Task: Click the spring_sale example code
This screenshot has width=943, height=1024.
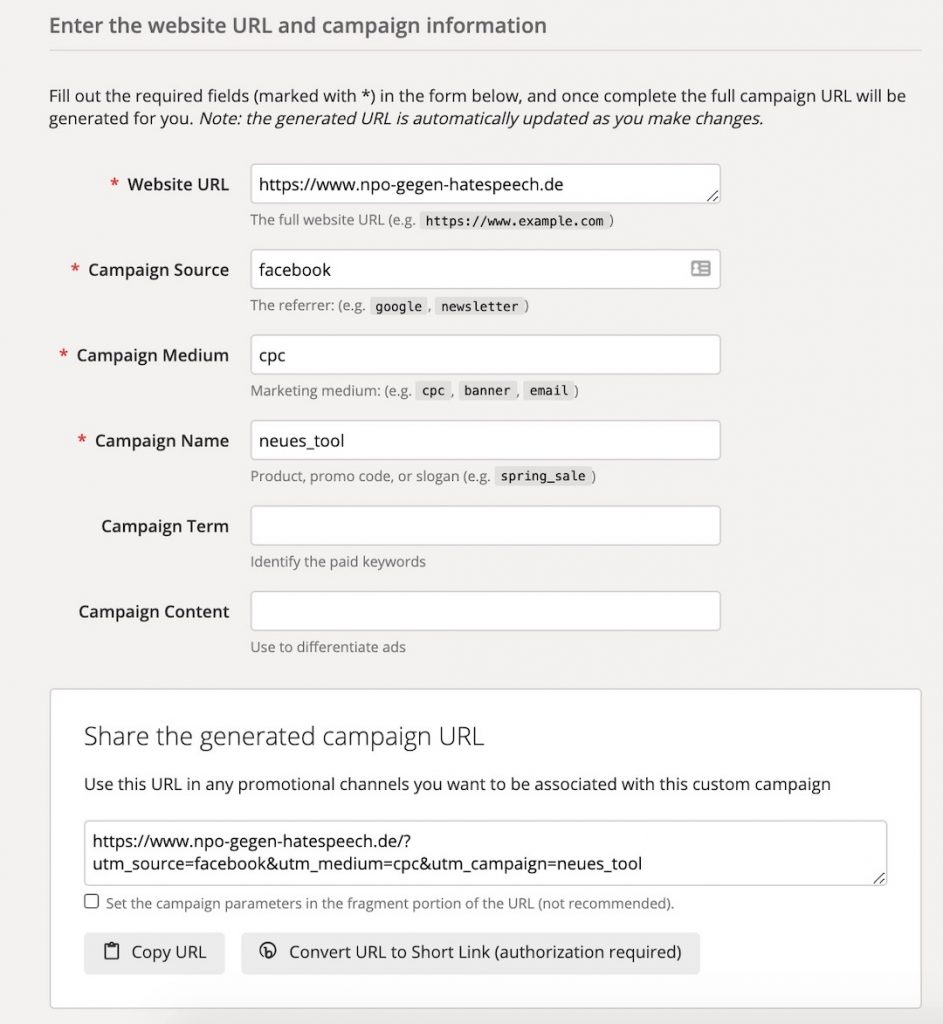Action: [x=542, y=477]
